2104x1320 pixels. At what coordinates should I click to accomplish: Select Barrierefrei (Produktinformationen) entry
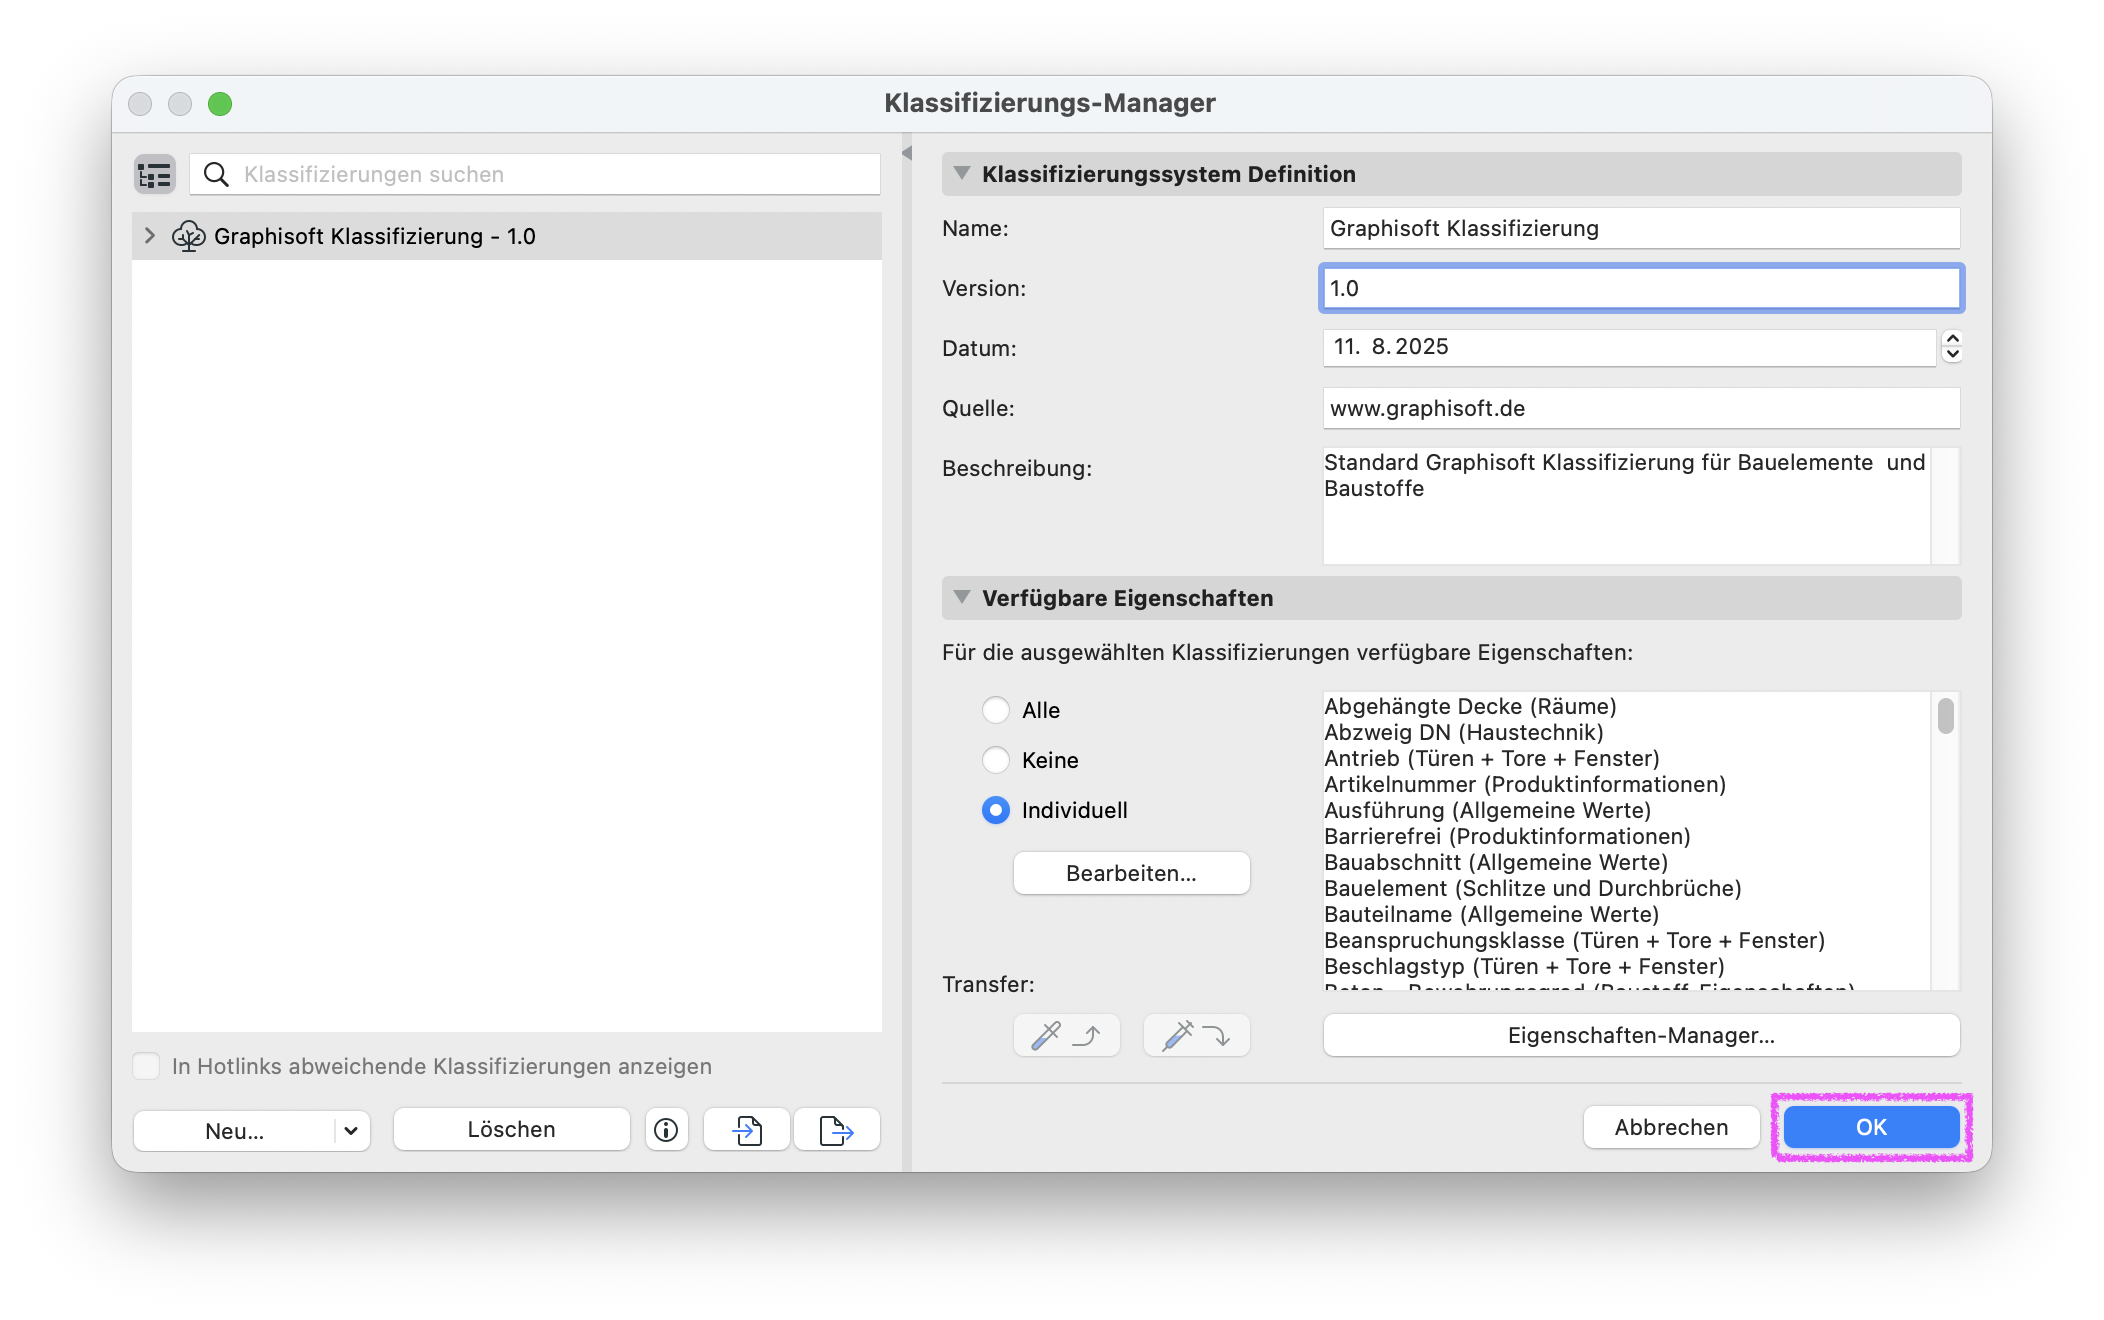coord(1507,836)
